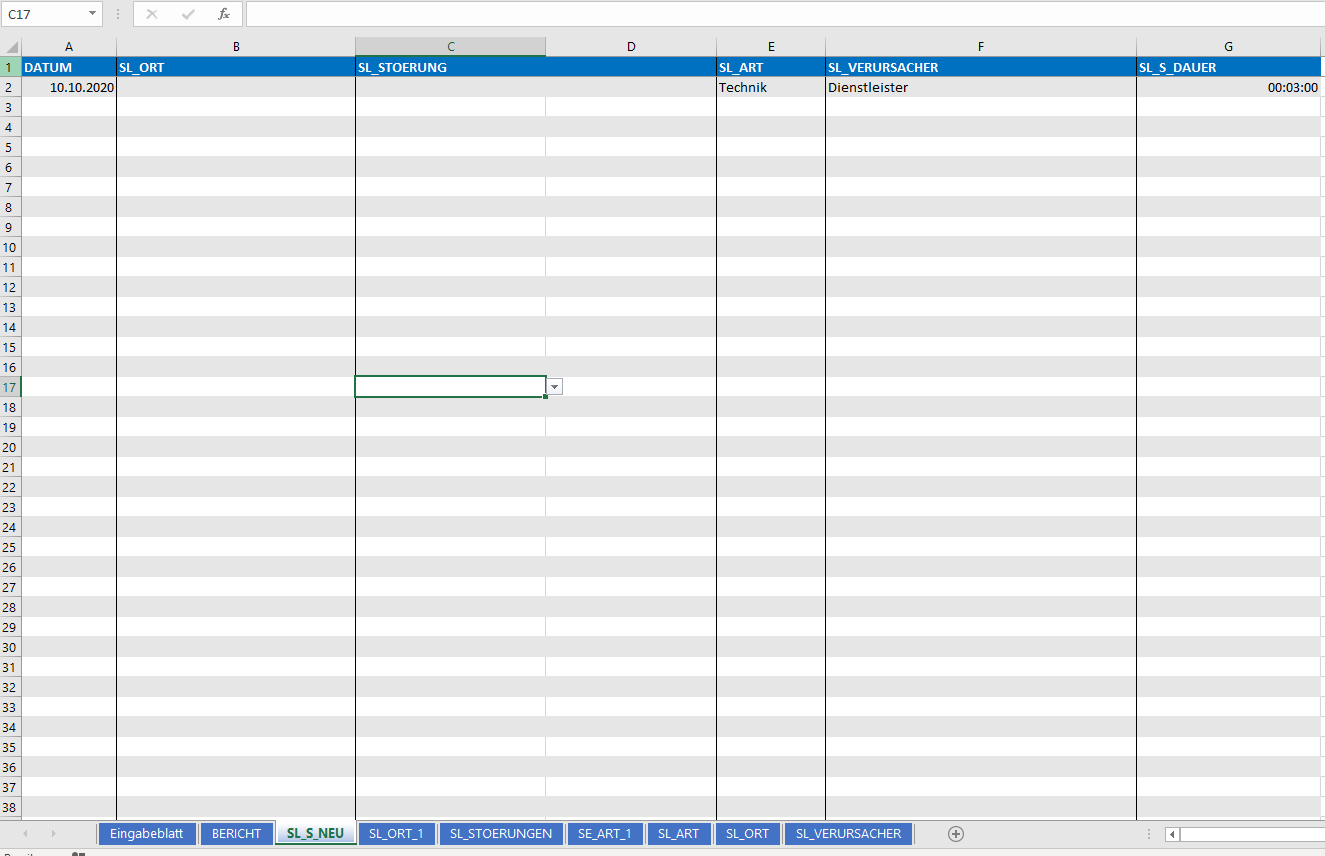Click the Enter checkmark icon

pos(188,14)
